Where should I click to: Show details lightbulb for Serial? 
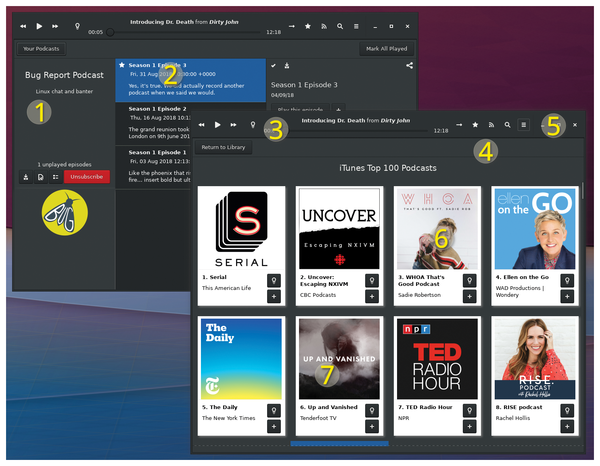pyautogui.click(x=274, y=280)
